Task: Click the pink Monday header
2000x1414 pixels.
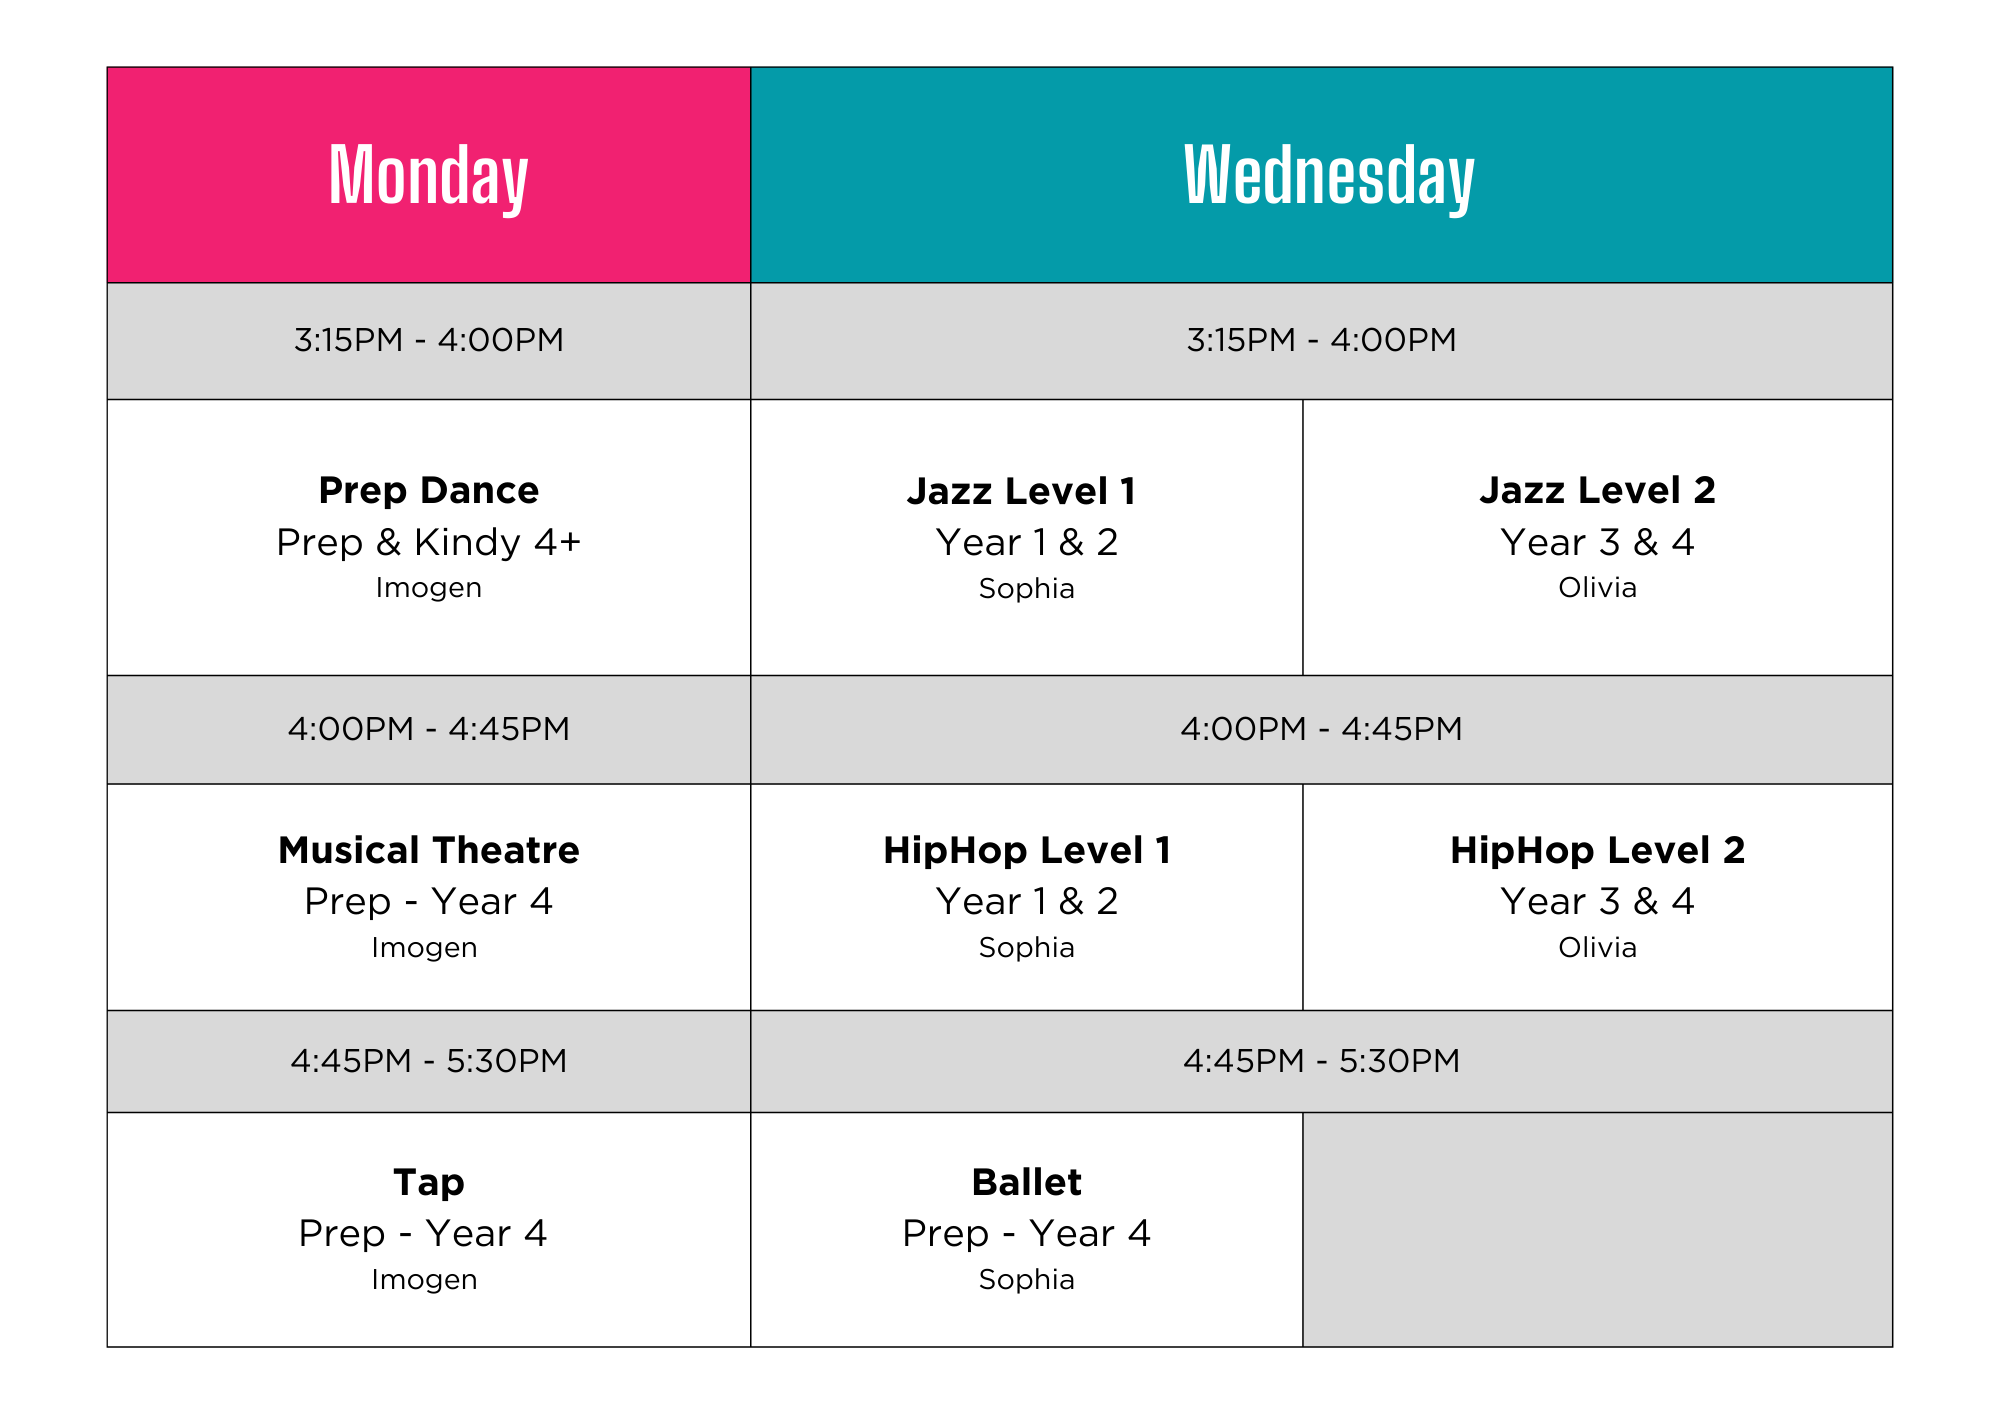Action: 428,175
